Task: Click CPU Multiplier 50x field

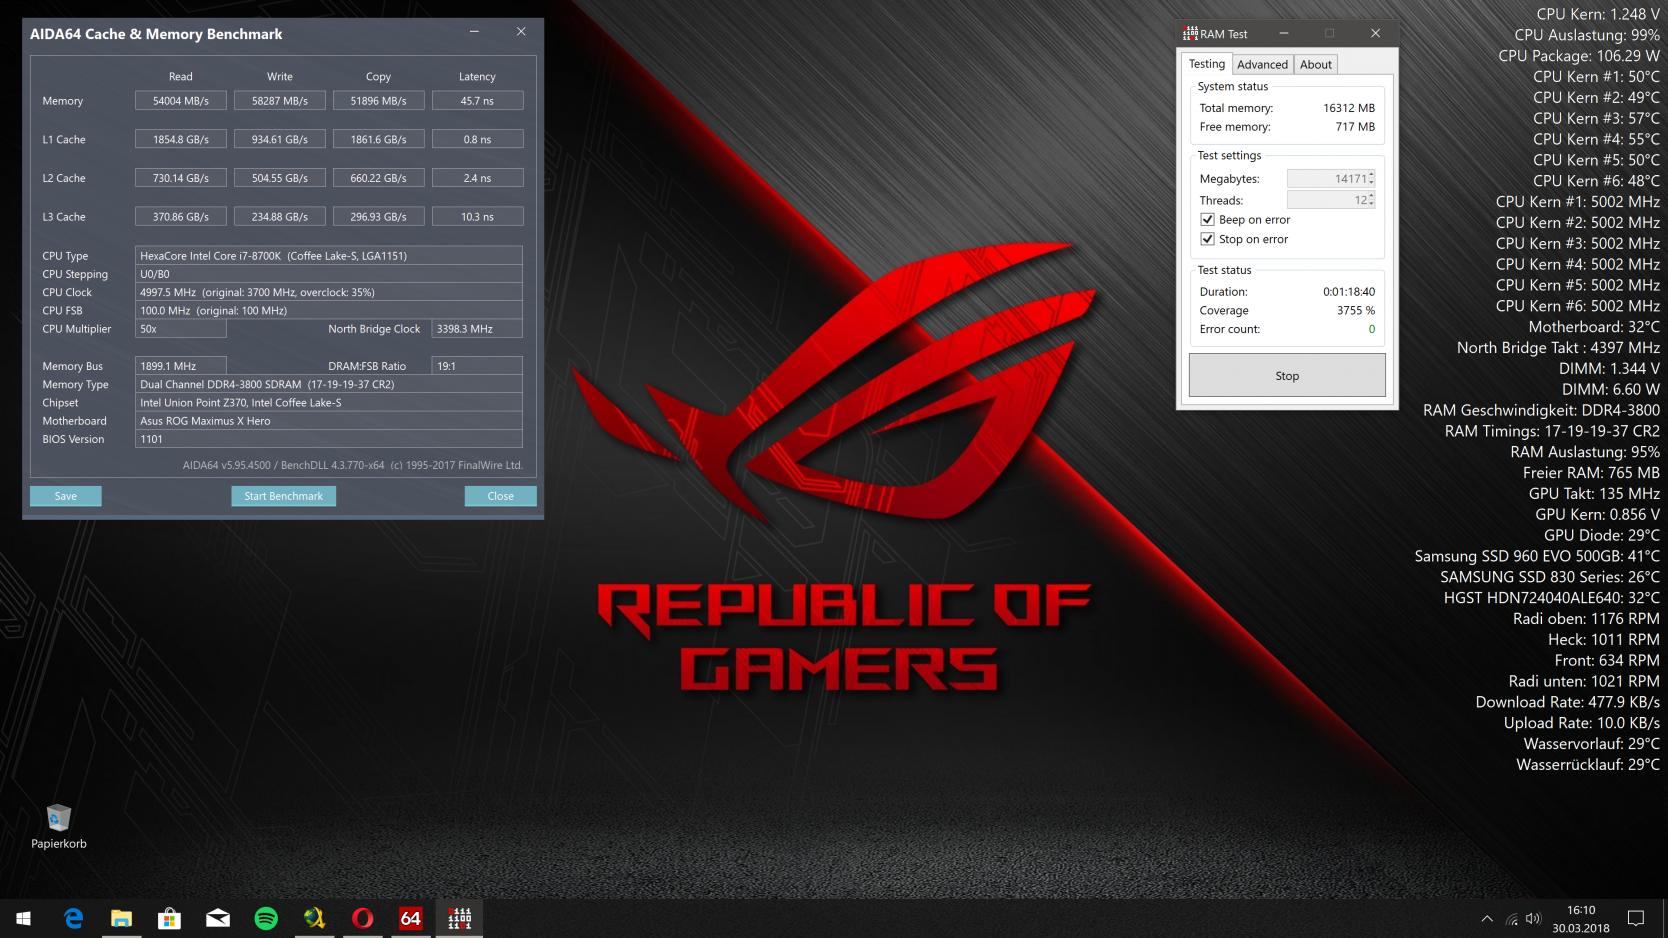Action: point(181,328)
